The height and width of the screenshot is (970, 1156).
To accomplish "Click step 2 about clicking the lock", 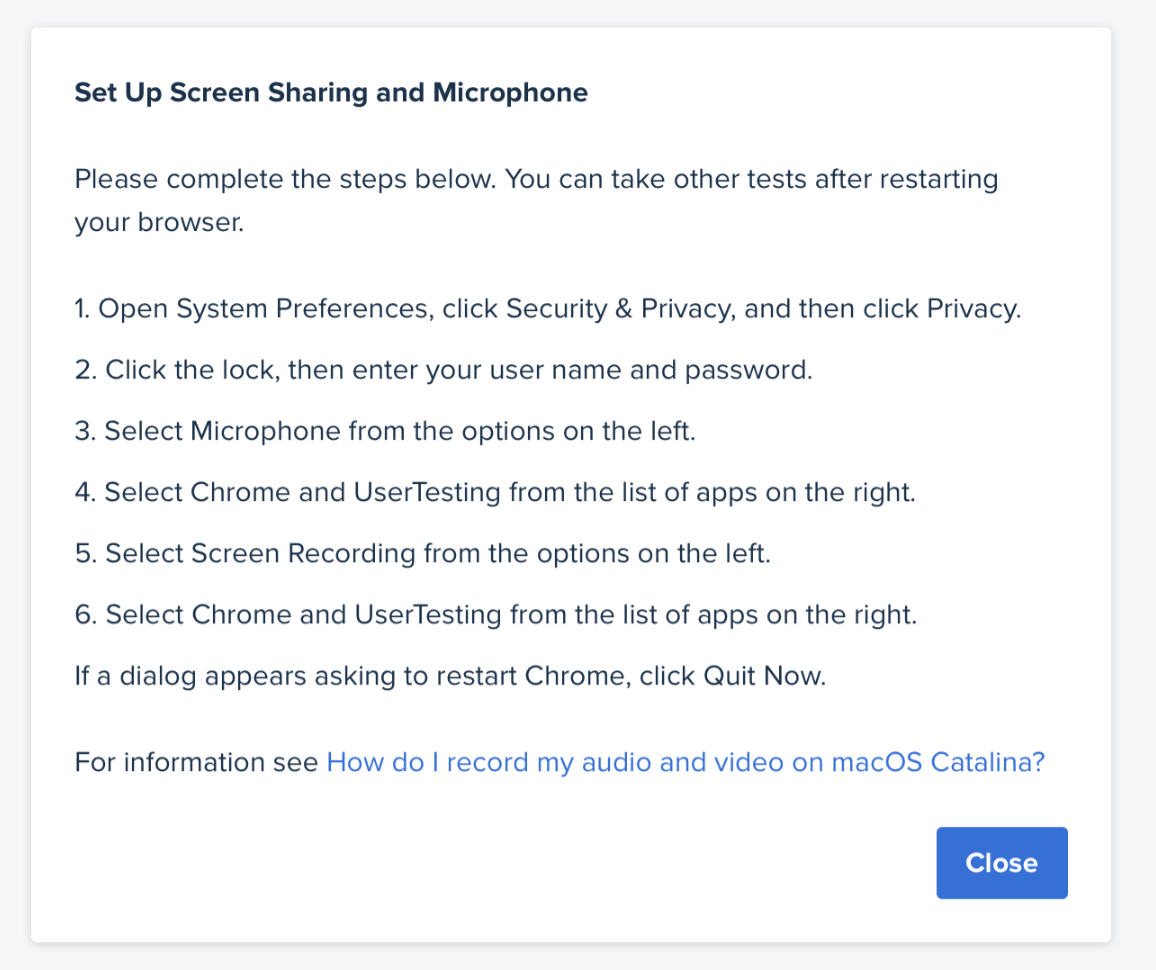I will (443, 370).
